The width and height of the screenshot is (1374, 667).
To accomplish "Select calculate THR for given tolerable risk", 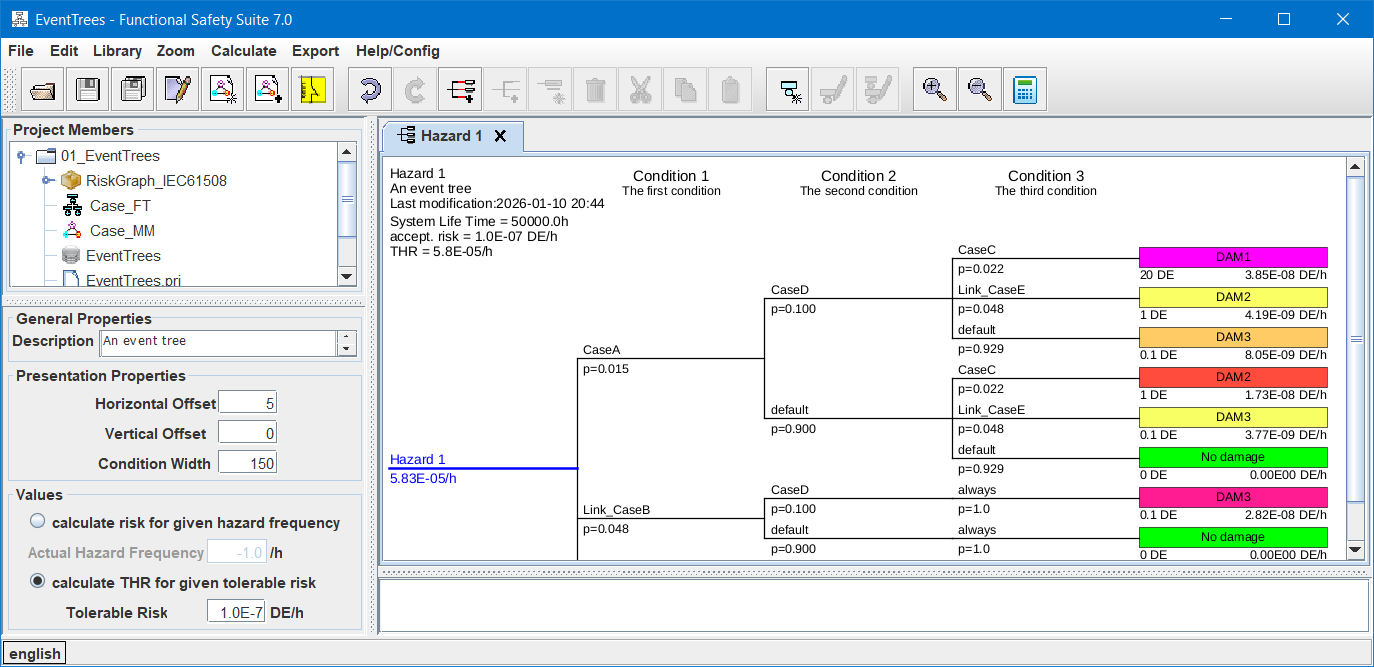I will coord(38,582).
